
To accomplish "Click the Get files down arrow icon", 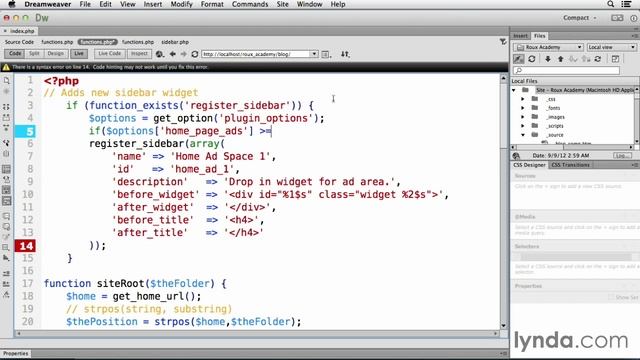I will click(x=548, y=59).
